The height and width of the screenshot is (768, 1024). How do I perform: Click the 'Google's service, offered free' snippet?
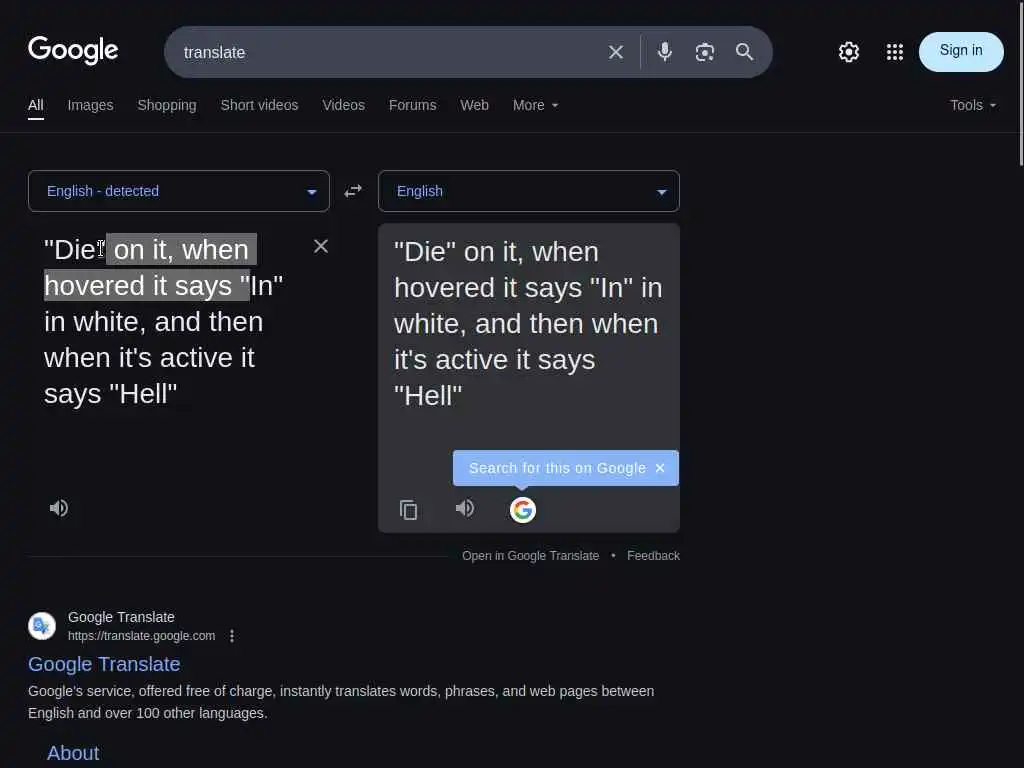click(x=341, y=702)
